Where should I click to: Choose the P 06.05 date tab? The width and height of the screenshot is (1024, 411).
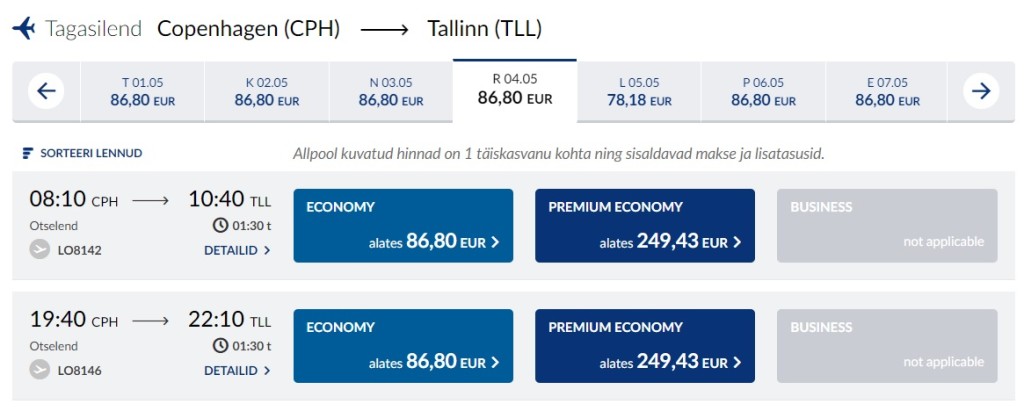point(763,91)
